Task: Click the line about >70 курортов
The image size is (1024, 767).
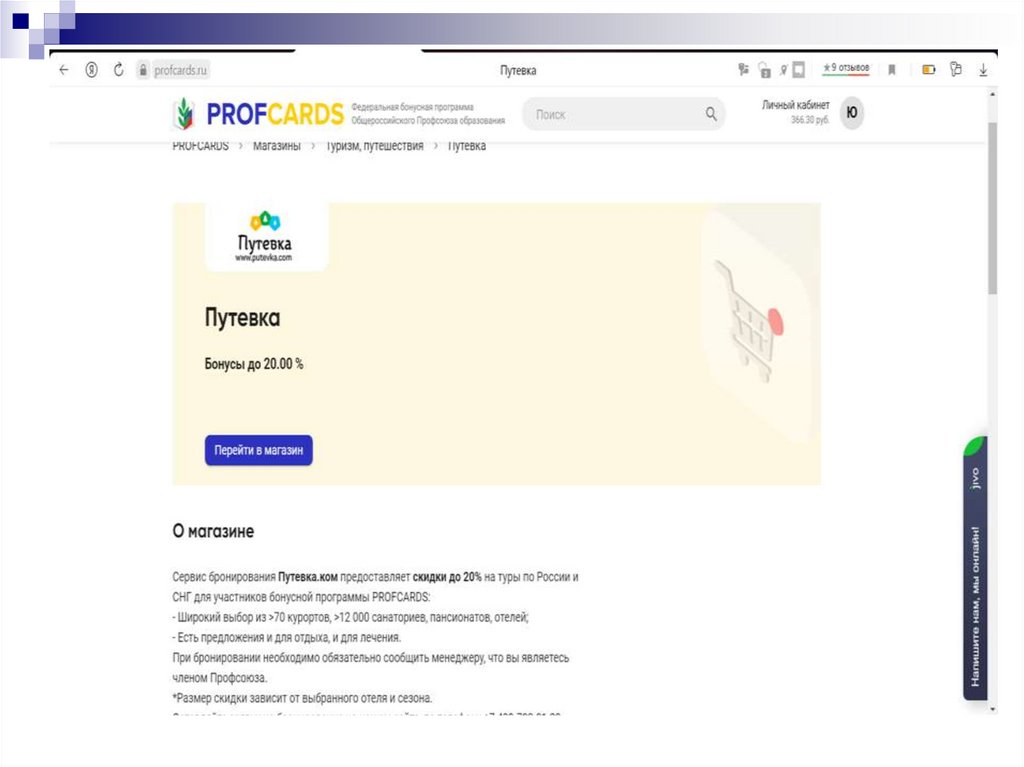Action: pyautogui.click(x=350, y=617)
